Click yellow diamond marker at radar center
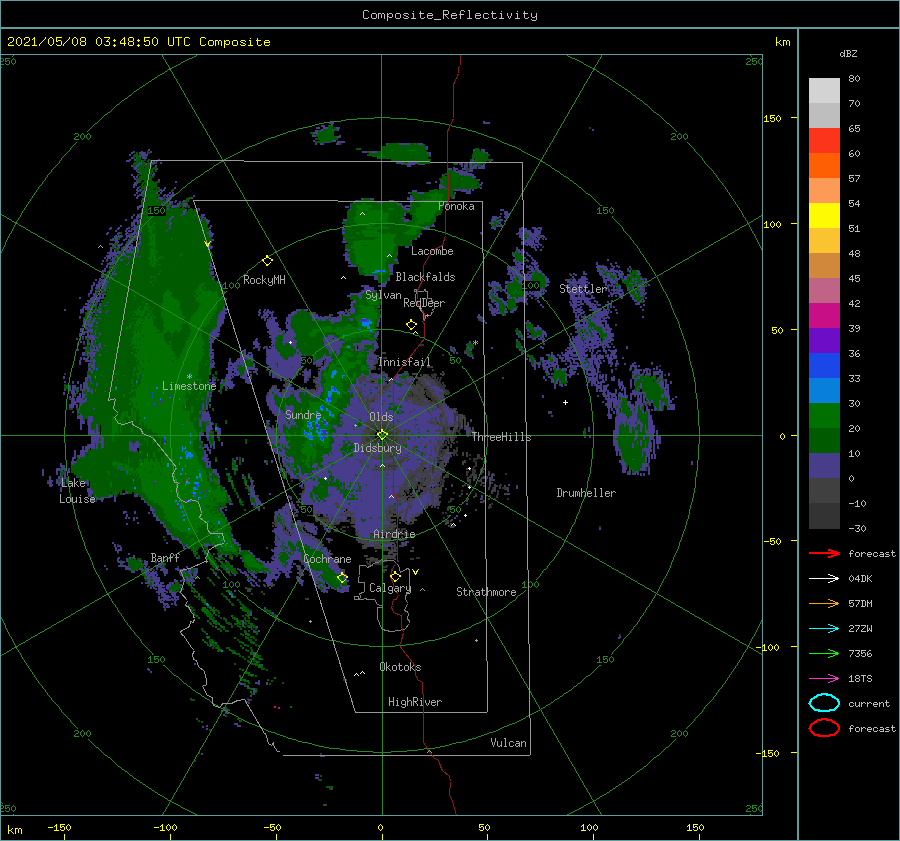This screenshot has width=900, height=841. (x=382, y=435)
